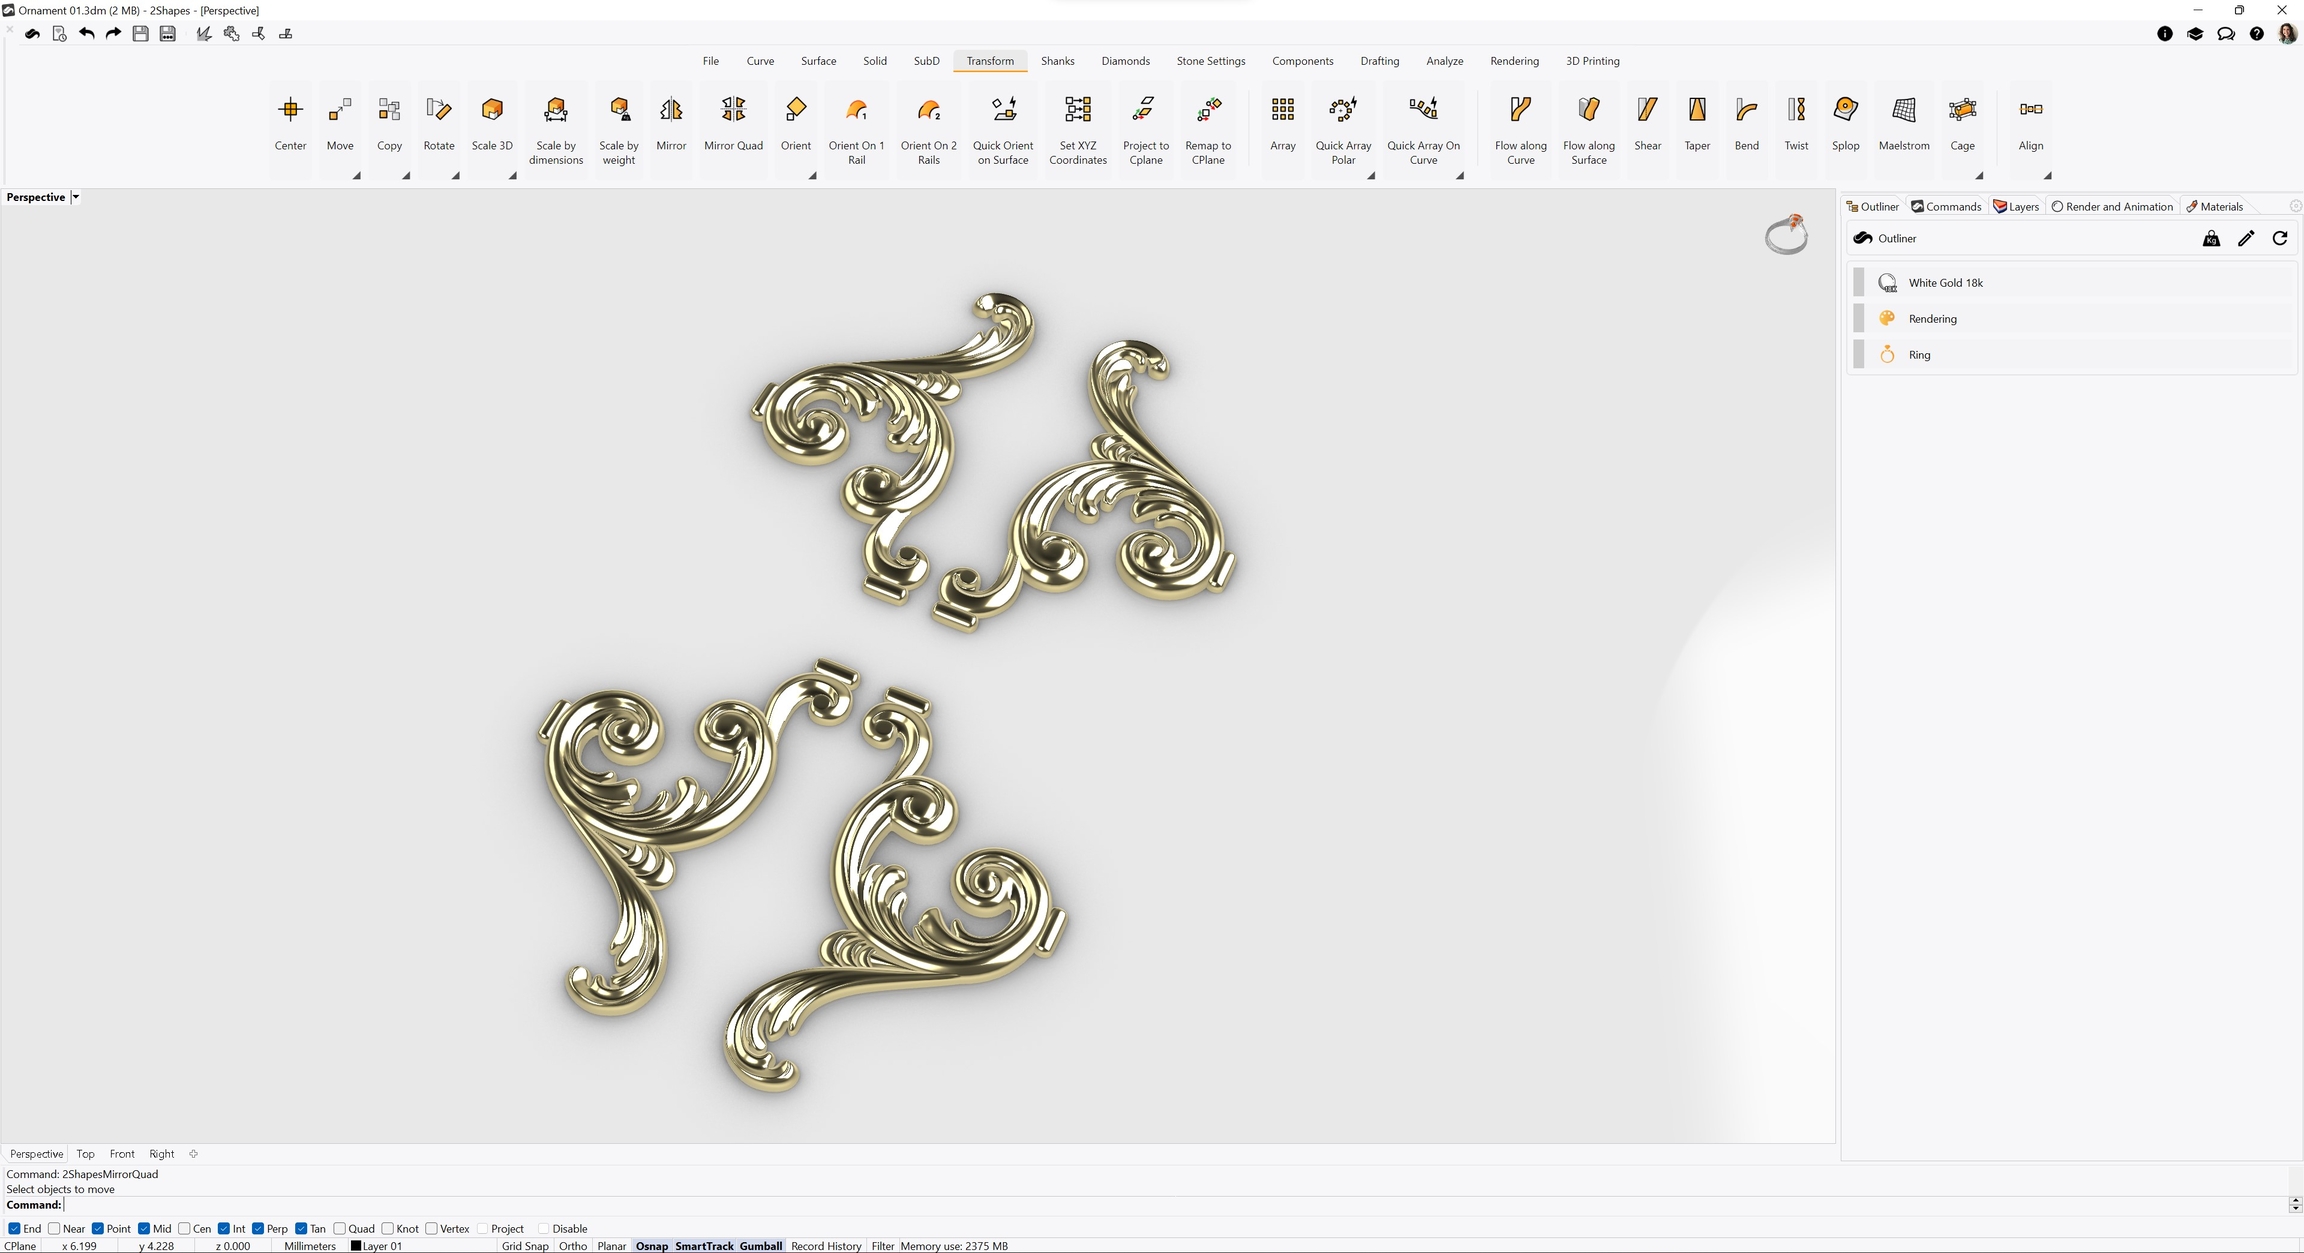2304x1253 pixels.
Task: Expand the Rotate tool flyout arrow
Action: pyautogui.click(x=455, y=176)
